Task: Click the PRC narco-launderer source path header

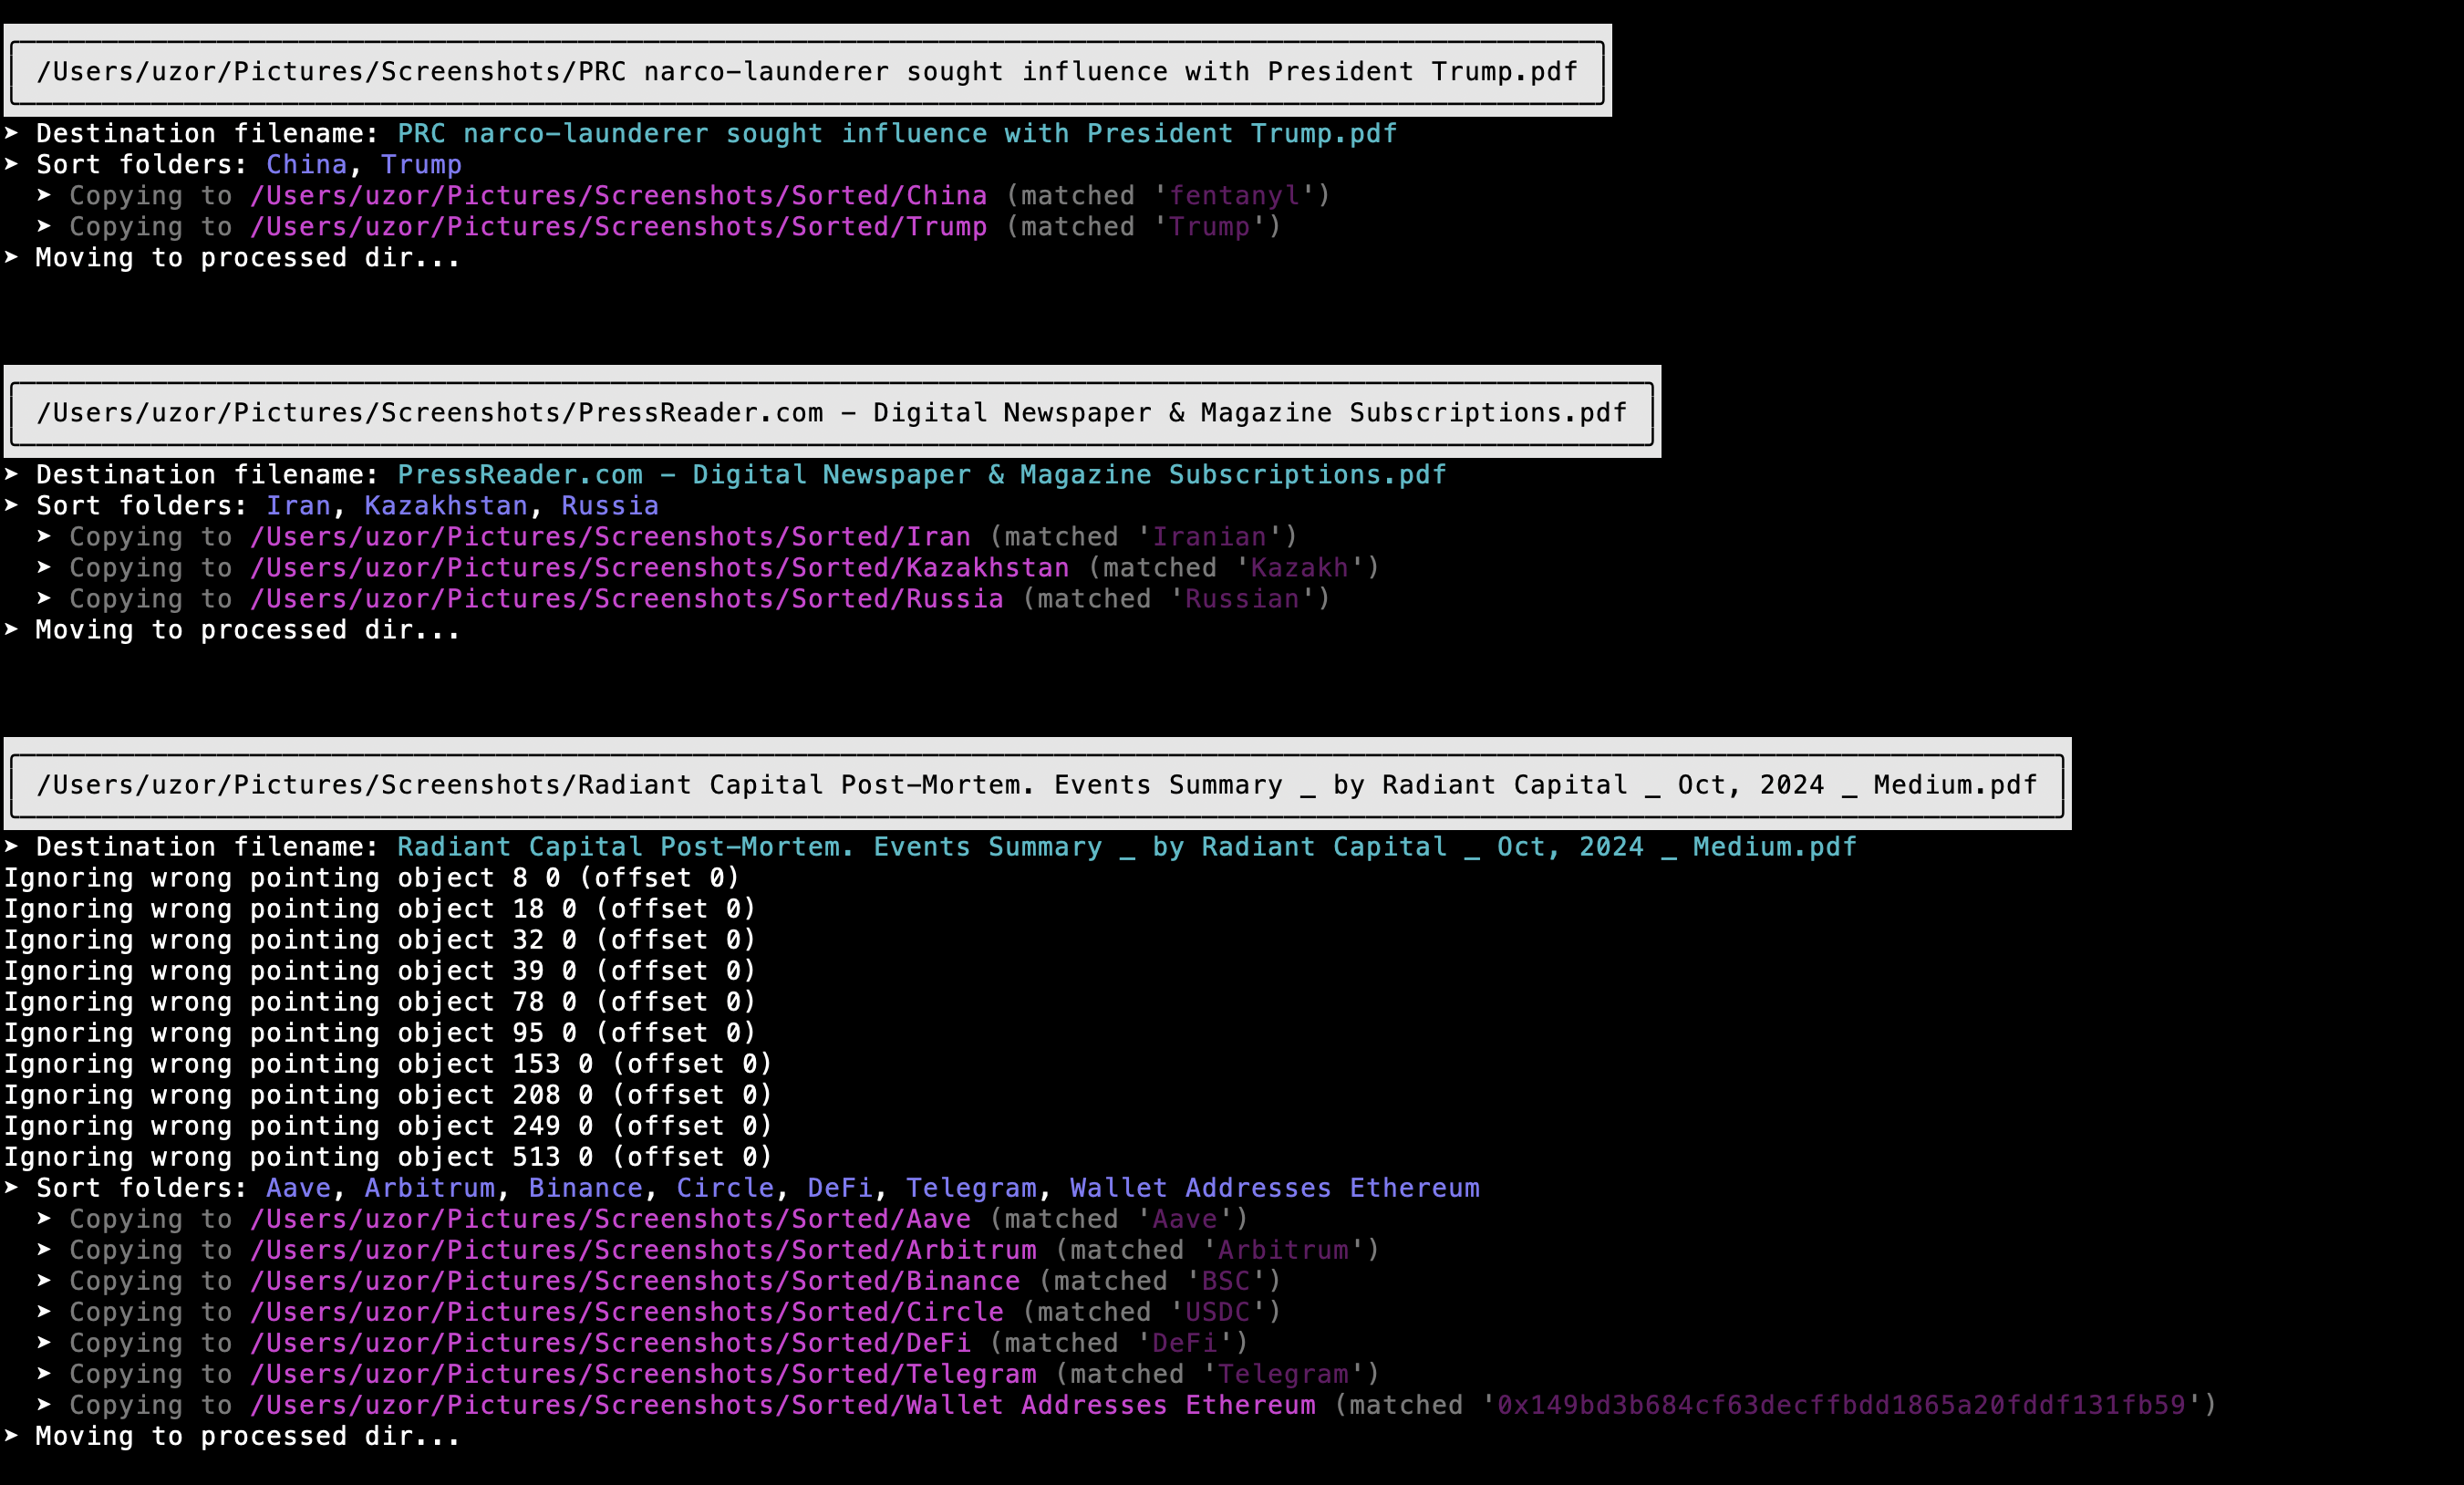Action: [806, 72]
